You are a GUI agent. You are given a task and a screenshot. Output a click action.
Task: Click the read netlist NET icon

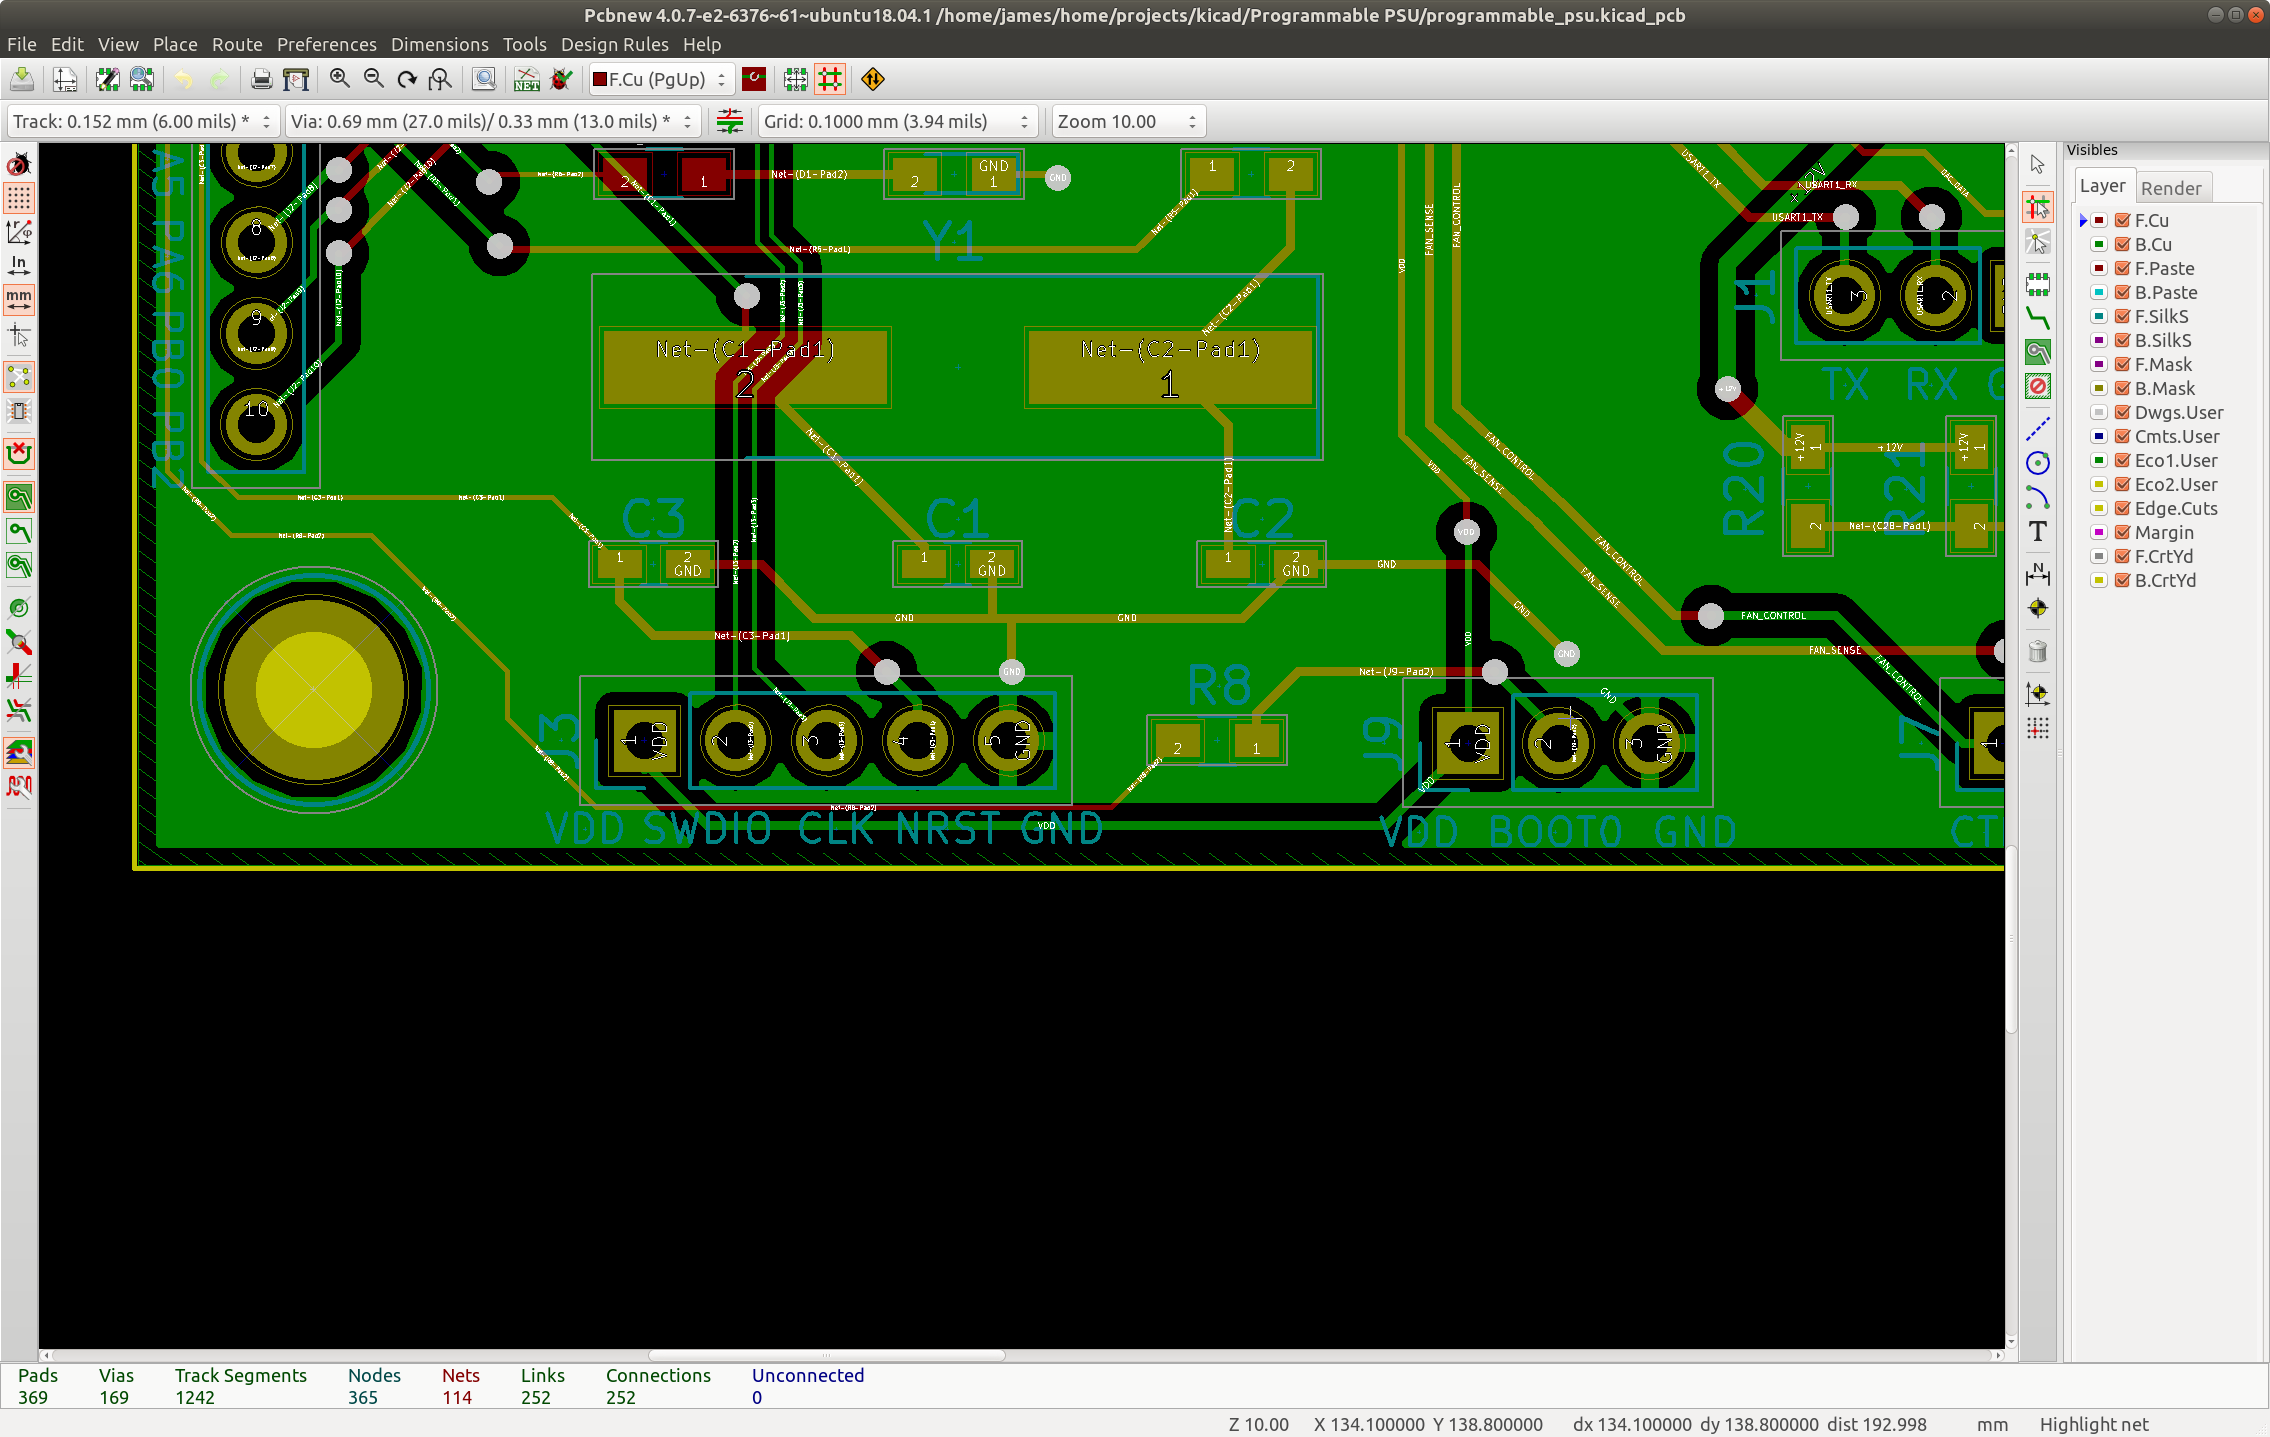coord(527,80)
